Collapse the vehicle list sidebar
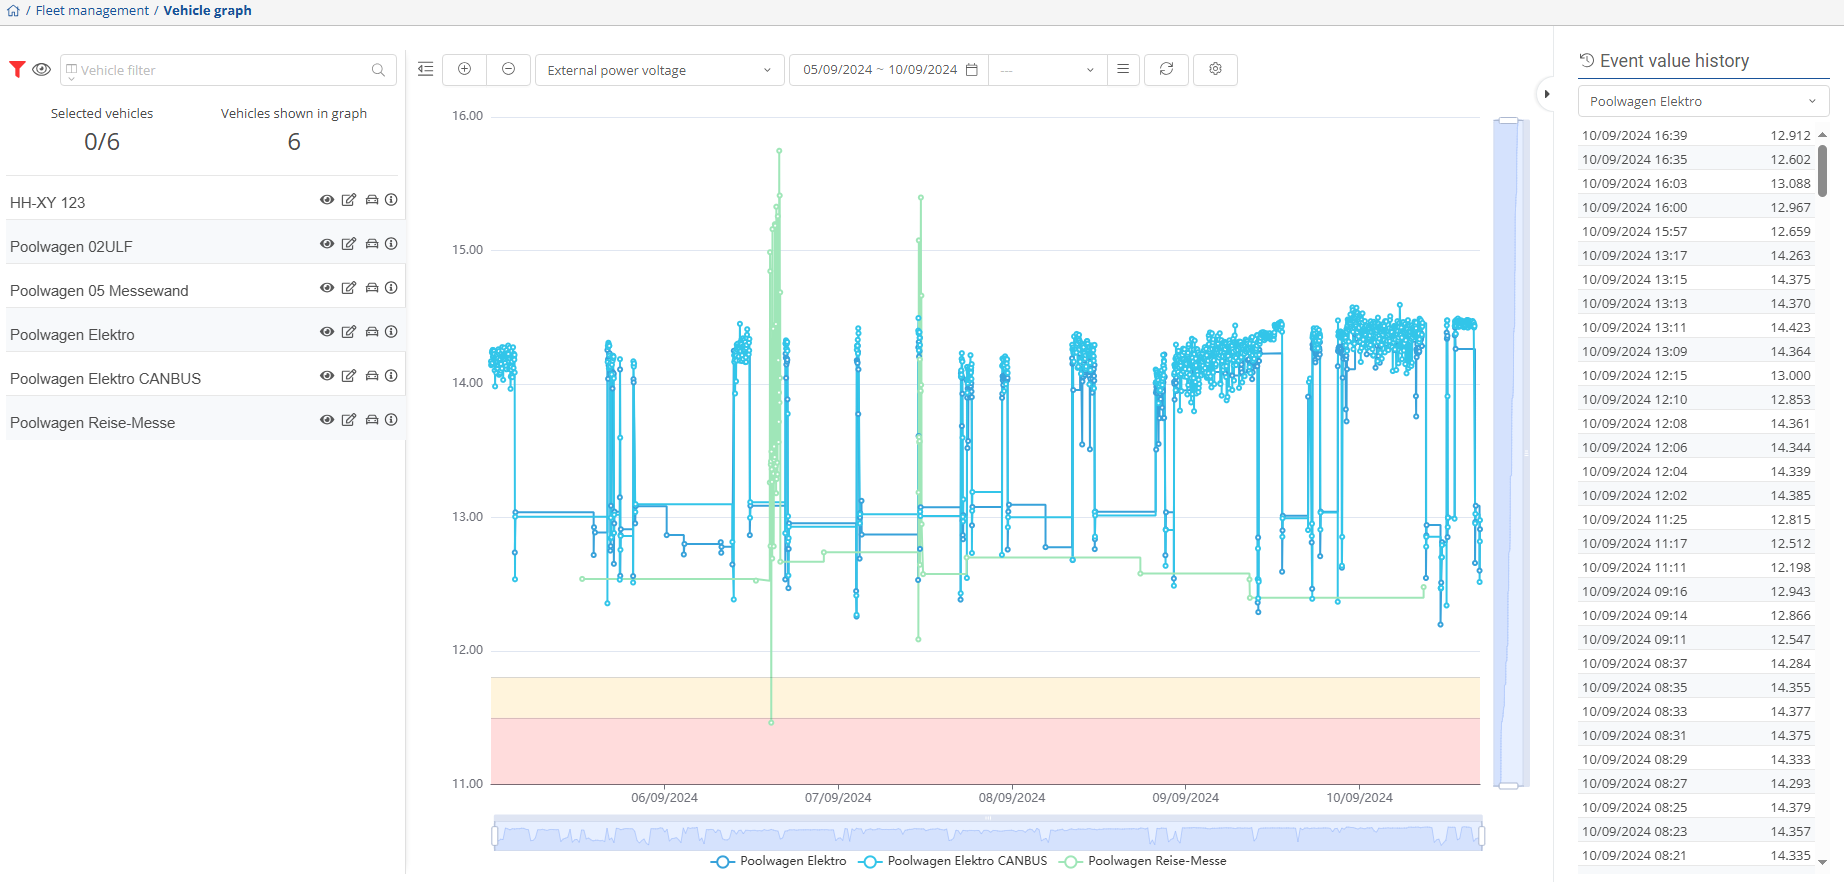1844x882 pixels. tap(425, 69)
